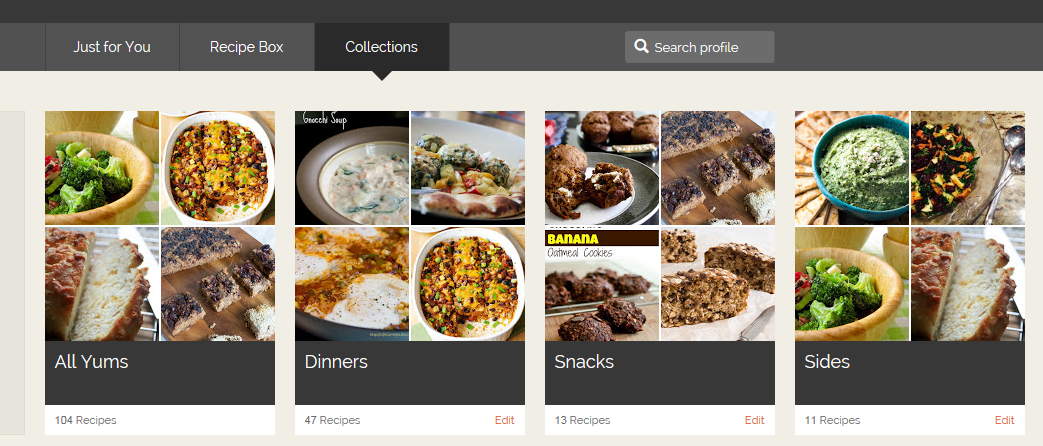
Task: Click the 104 Recipes count under All Yums
Action: [x=85, y=420]
